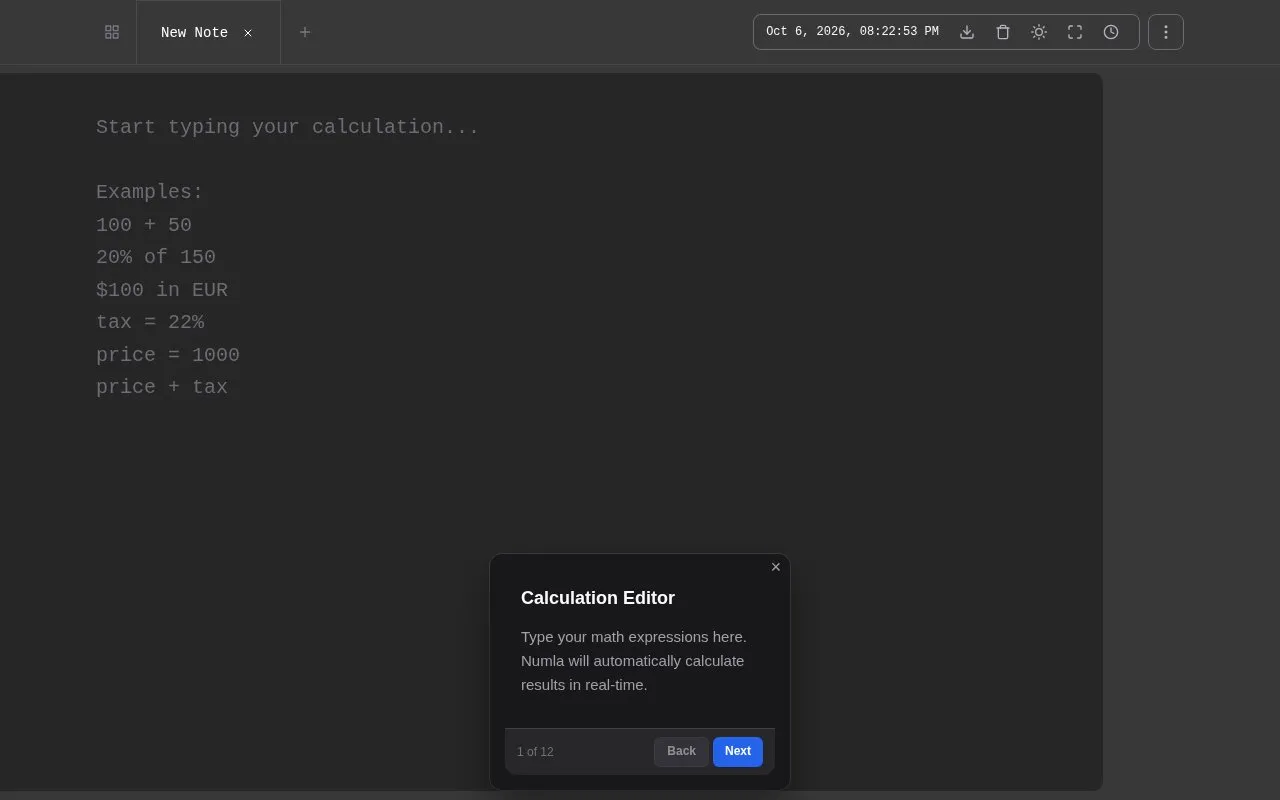Click the 'tax = 22%' example line
The height and width of the screenshot is (800, 1280).
click(150, 322)
